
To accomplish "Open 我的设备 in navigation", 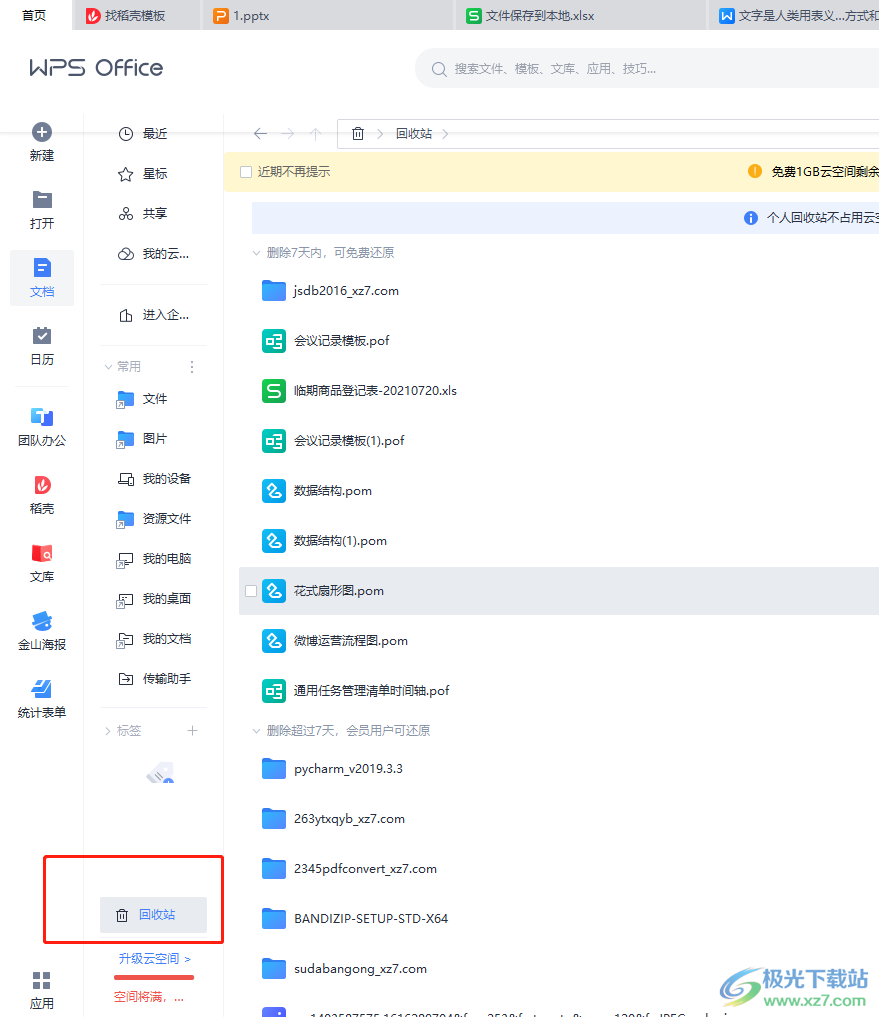I will coord(154,479).
